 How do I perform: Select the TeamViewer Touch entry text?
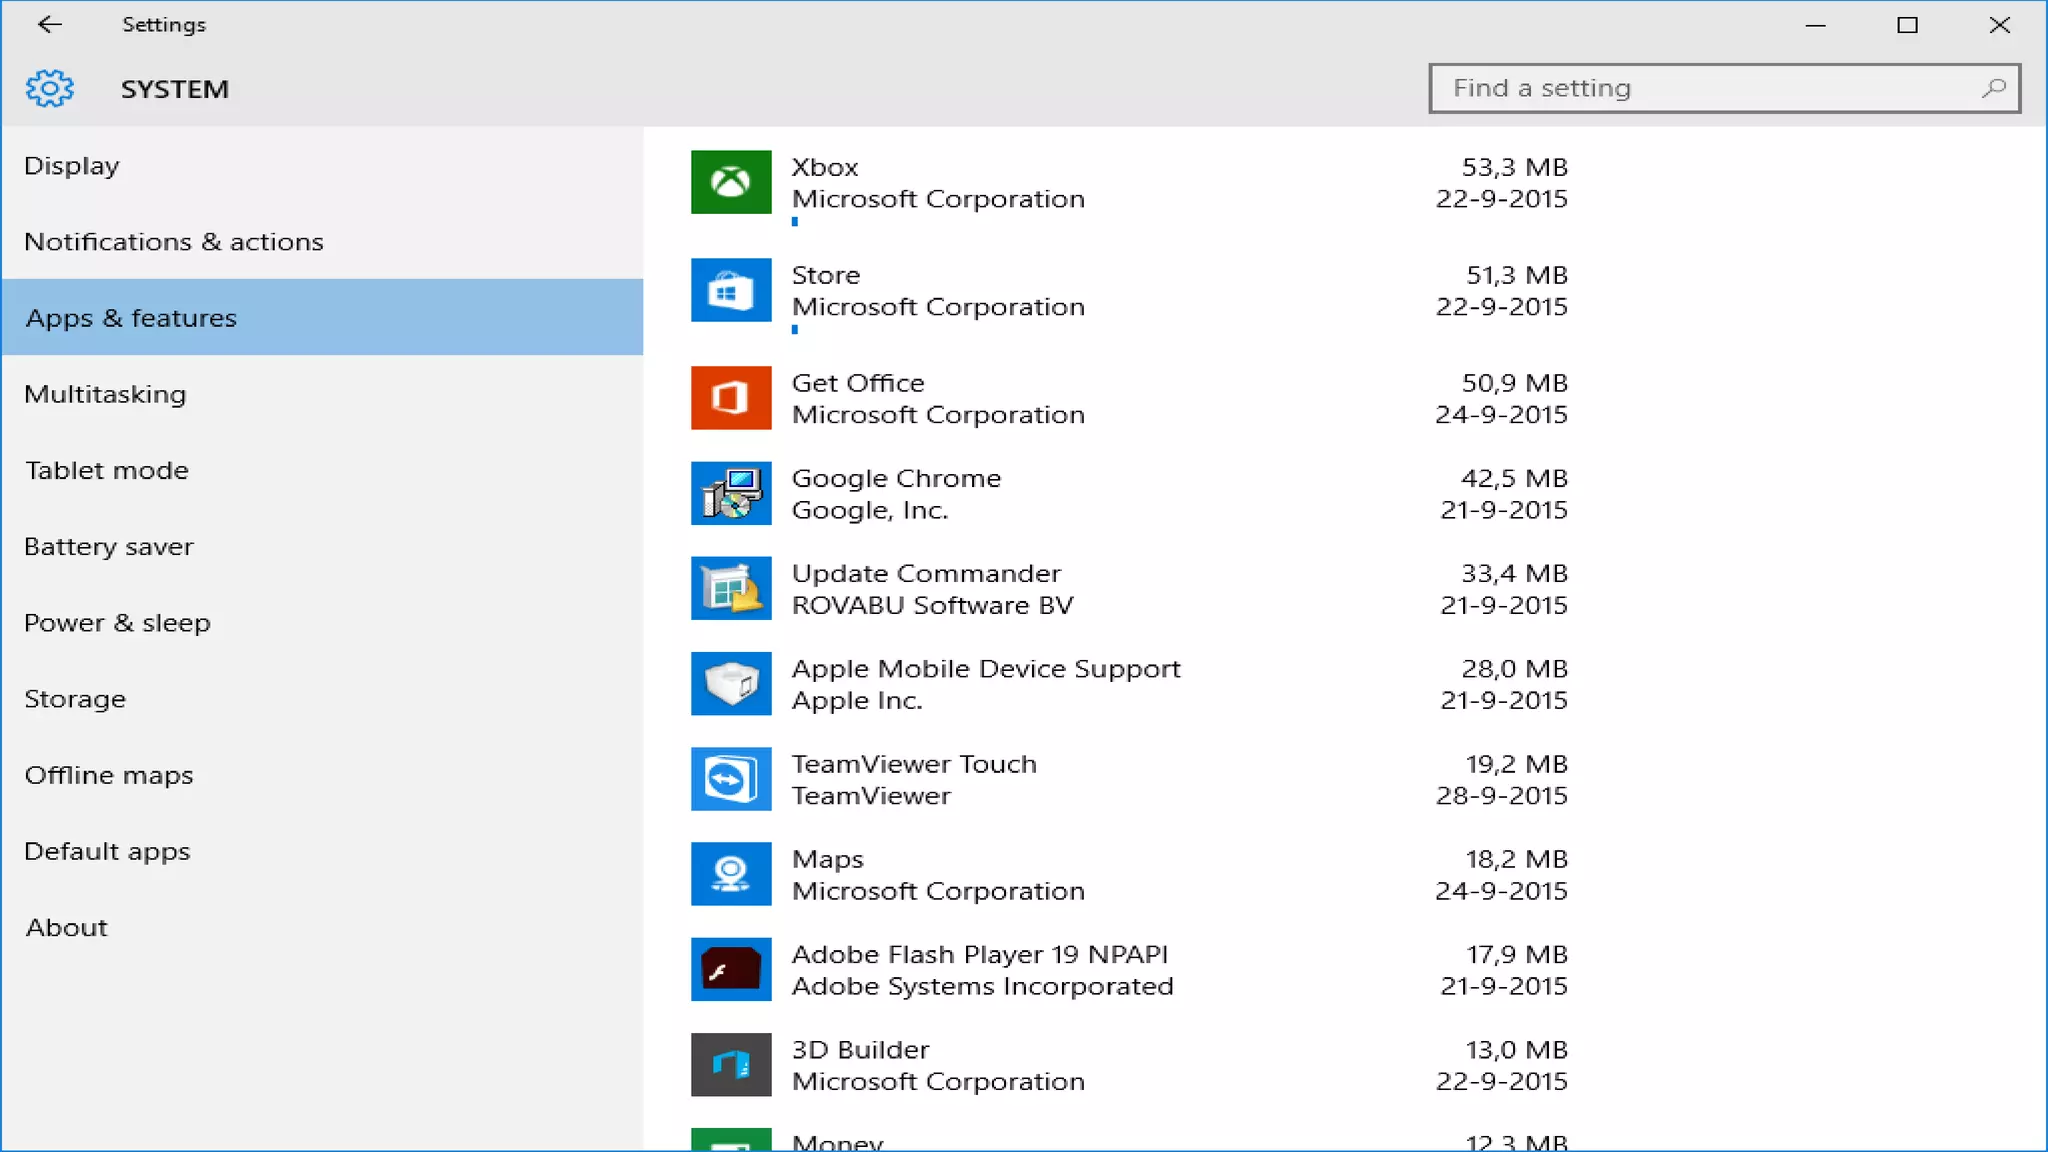tap(914, 764)
